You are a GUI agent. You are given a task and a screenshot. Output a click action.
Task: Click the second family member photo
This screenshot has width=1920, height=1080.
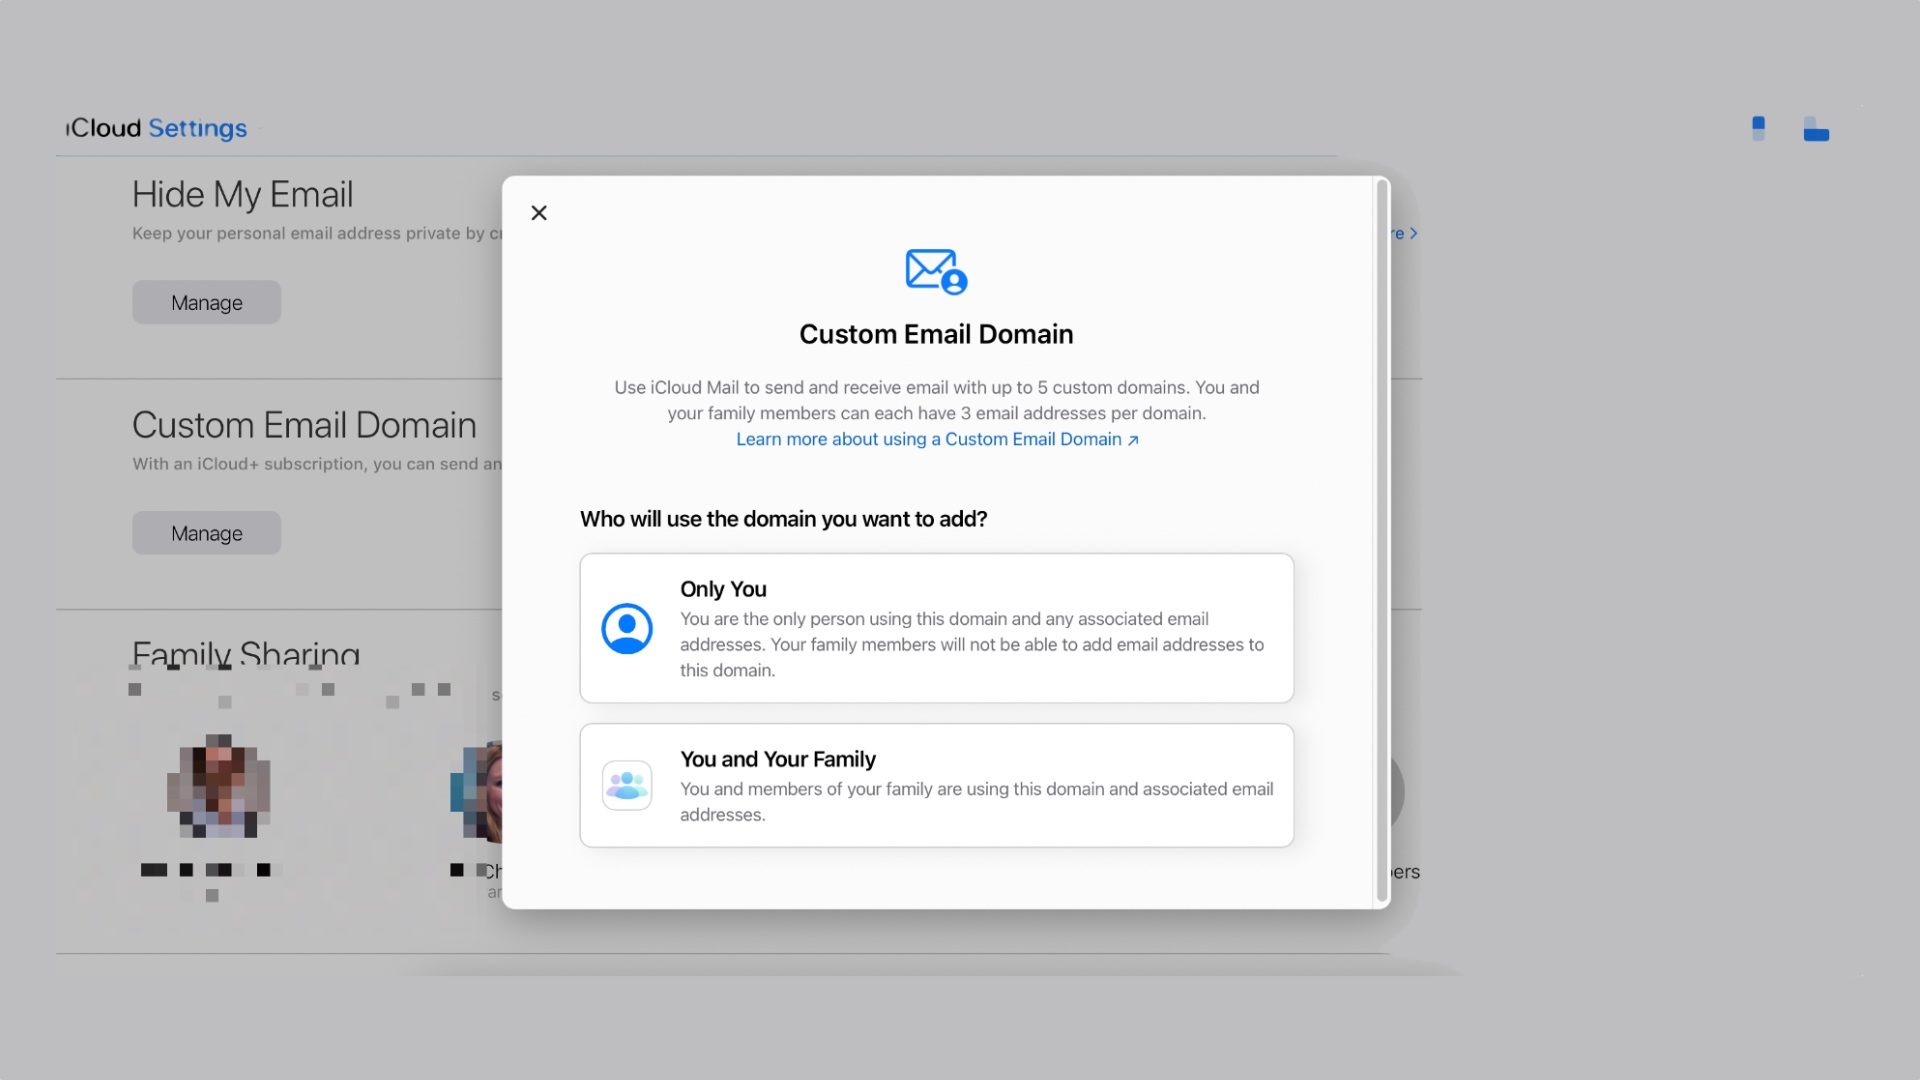click(x=477, y=792)
